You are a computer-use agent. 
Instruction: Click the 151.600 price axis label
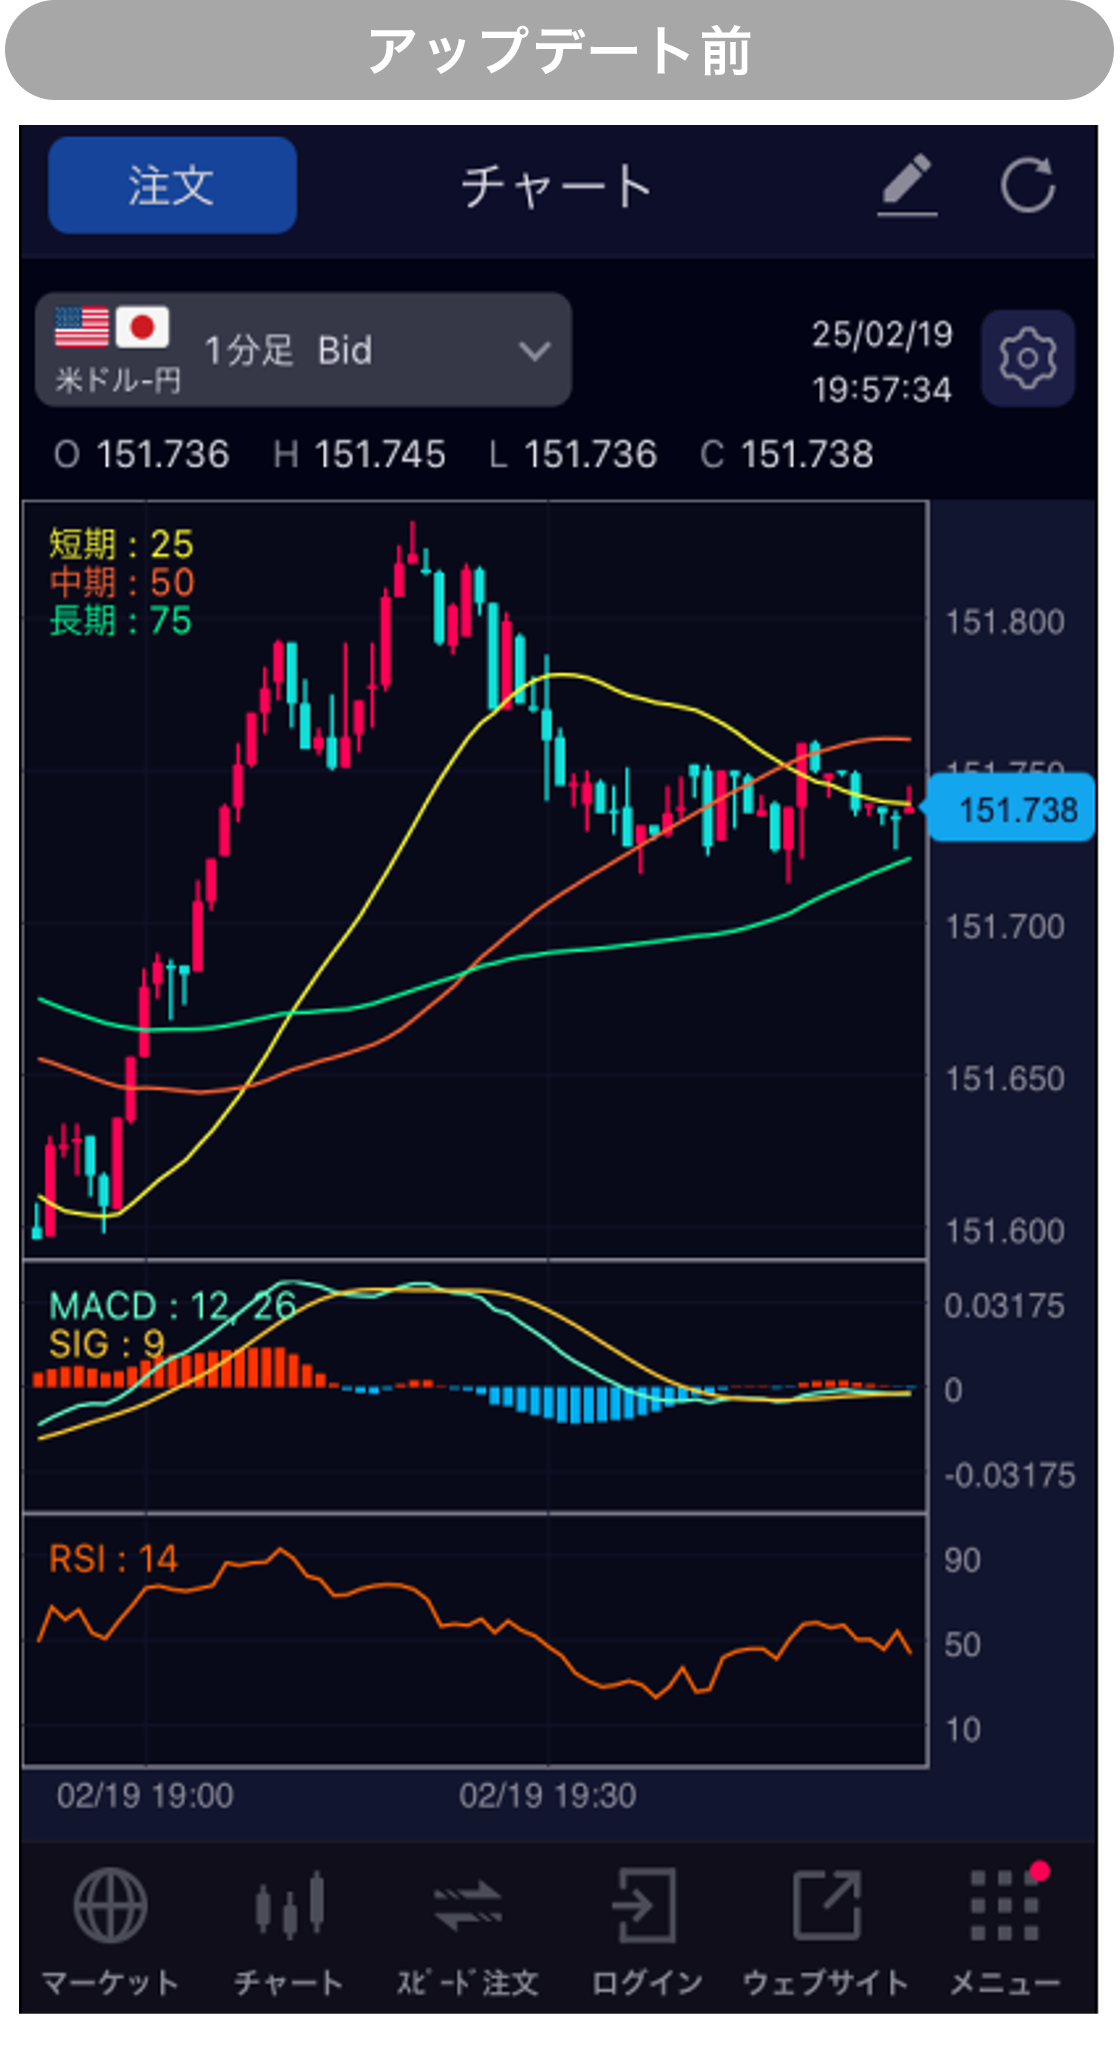click(1005, 1231)
